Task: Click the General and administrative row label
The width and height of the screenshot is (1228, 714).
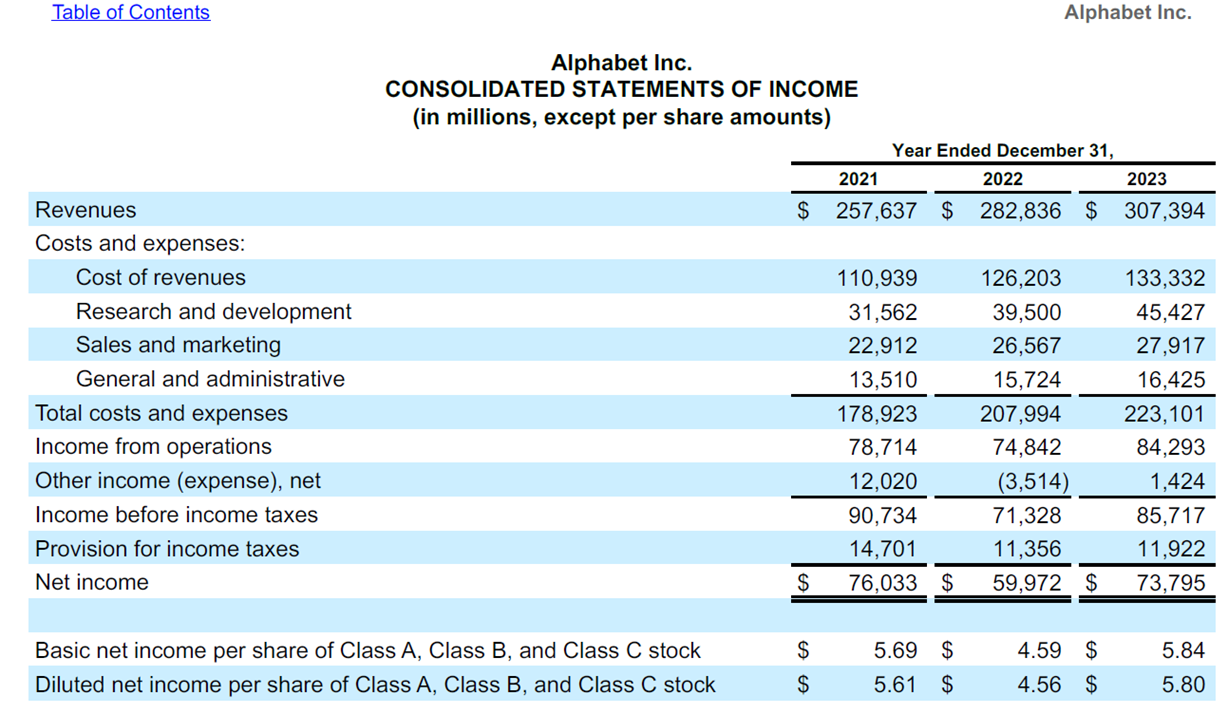Action: click(x=210, y=379)
